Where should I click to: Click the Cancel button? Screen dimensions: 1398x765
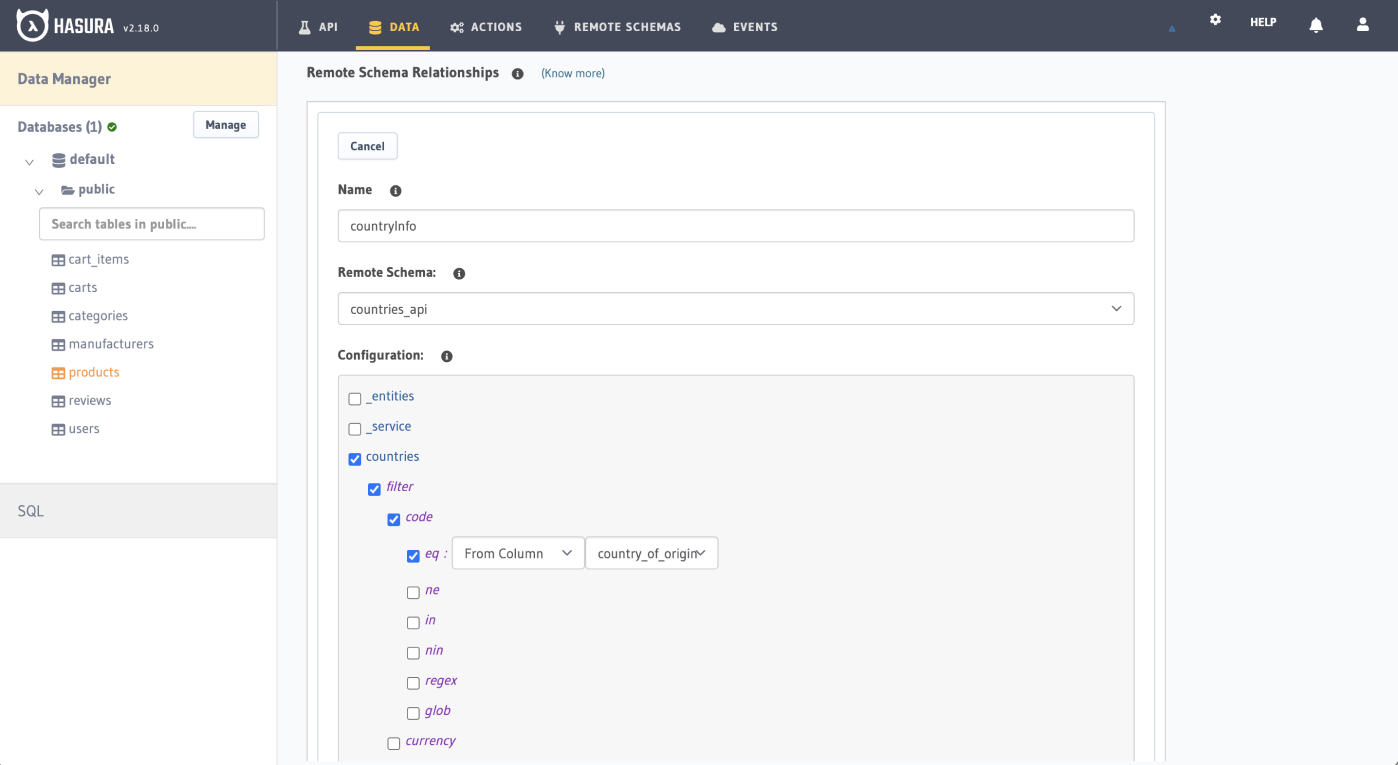367,145
